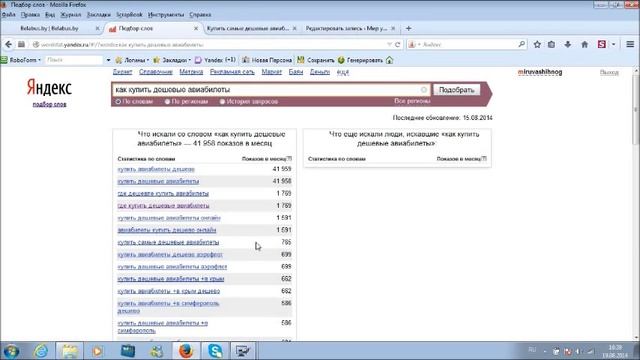Launch Internet Explorer from the taskbar

tap(41, 351)
